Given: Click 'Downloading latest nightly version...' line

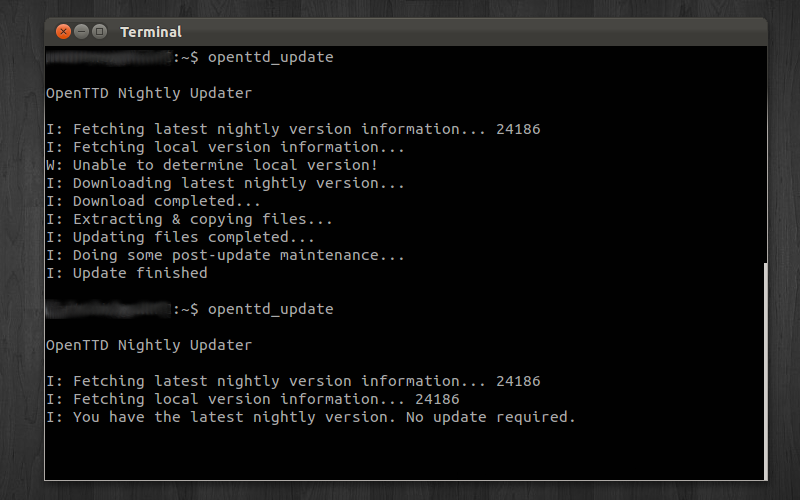Looking at the screenshot, I should (x=226, y=183).
